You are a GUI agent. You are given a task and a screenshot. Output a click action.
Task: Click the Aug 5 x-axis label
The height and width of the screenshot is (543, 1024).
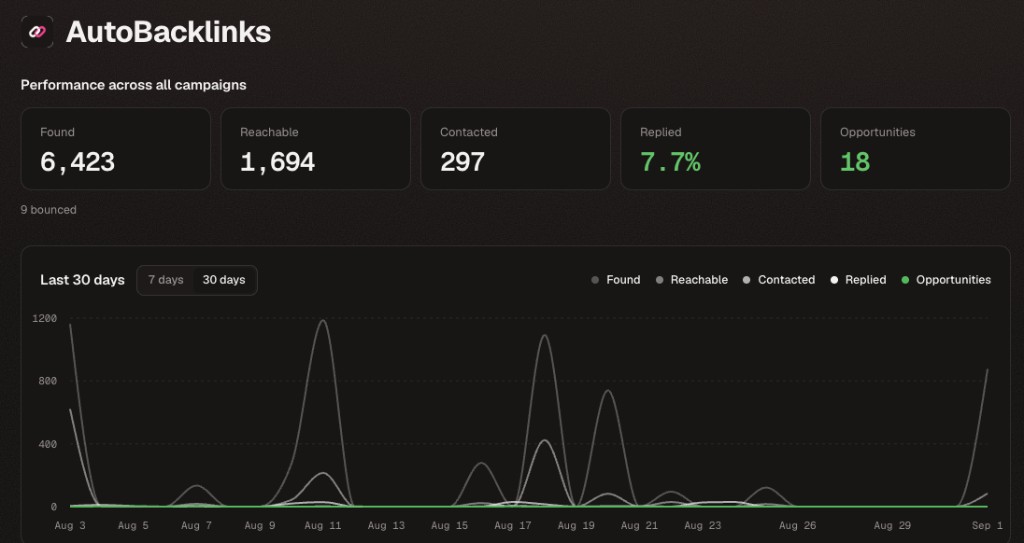(x=133, y=525)
